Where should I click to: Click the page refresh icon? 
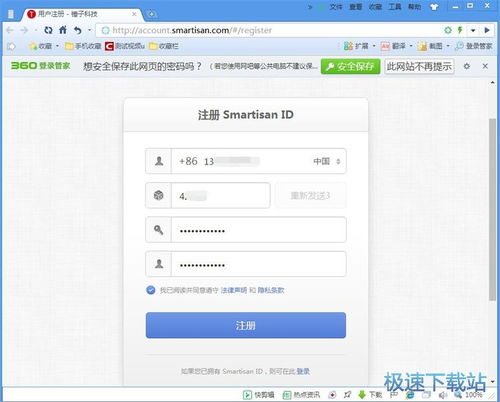48,30
